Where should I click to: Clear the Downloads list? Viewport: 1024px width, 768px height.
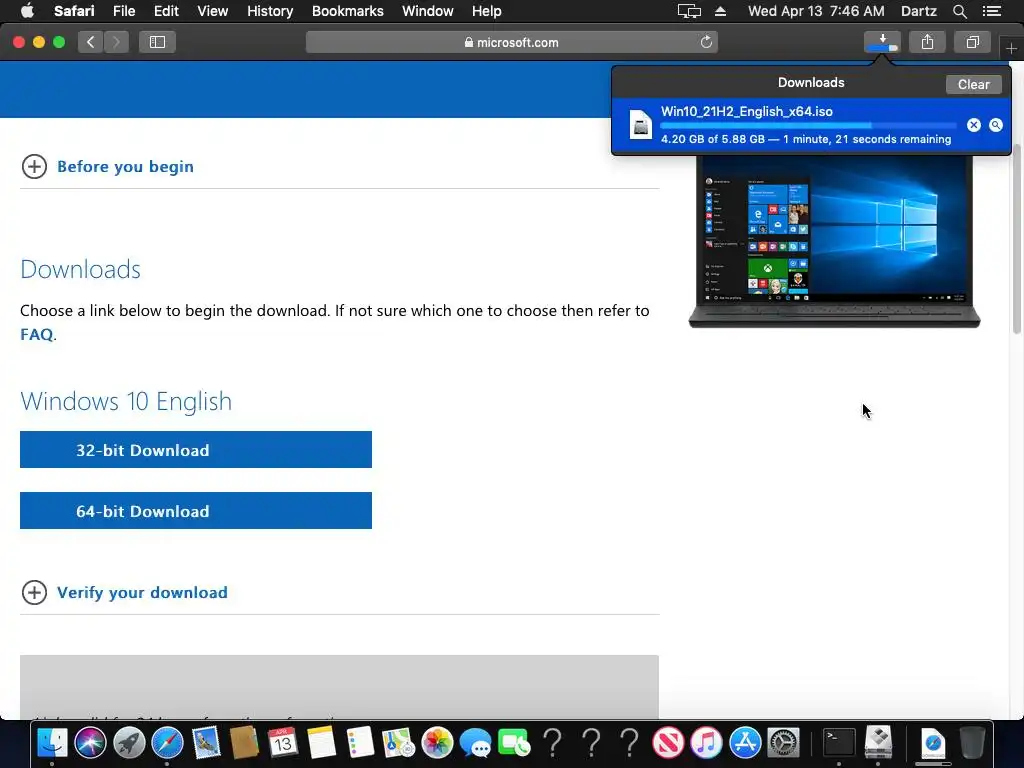click(x=973, y=84)
